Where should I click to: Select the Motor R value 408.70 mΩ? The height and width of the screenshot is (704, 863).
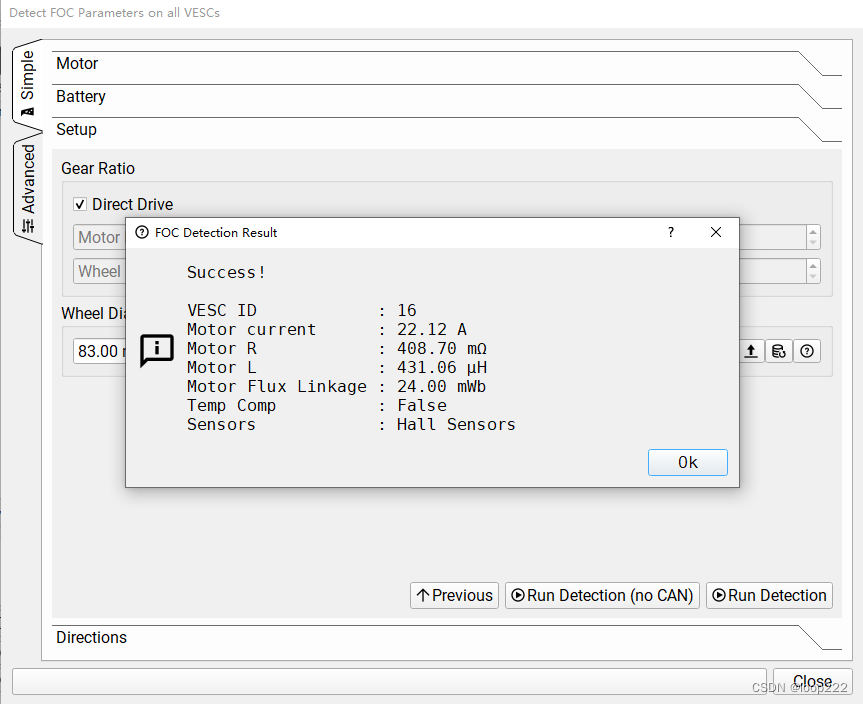(x=442, y=348)
